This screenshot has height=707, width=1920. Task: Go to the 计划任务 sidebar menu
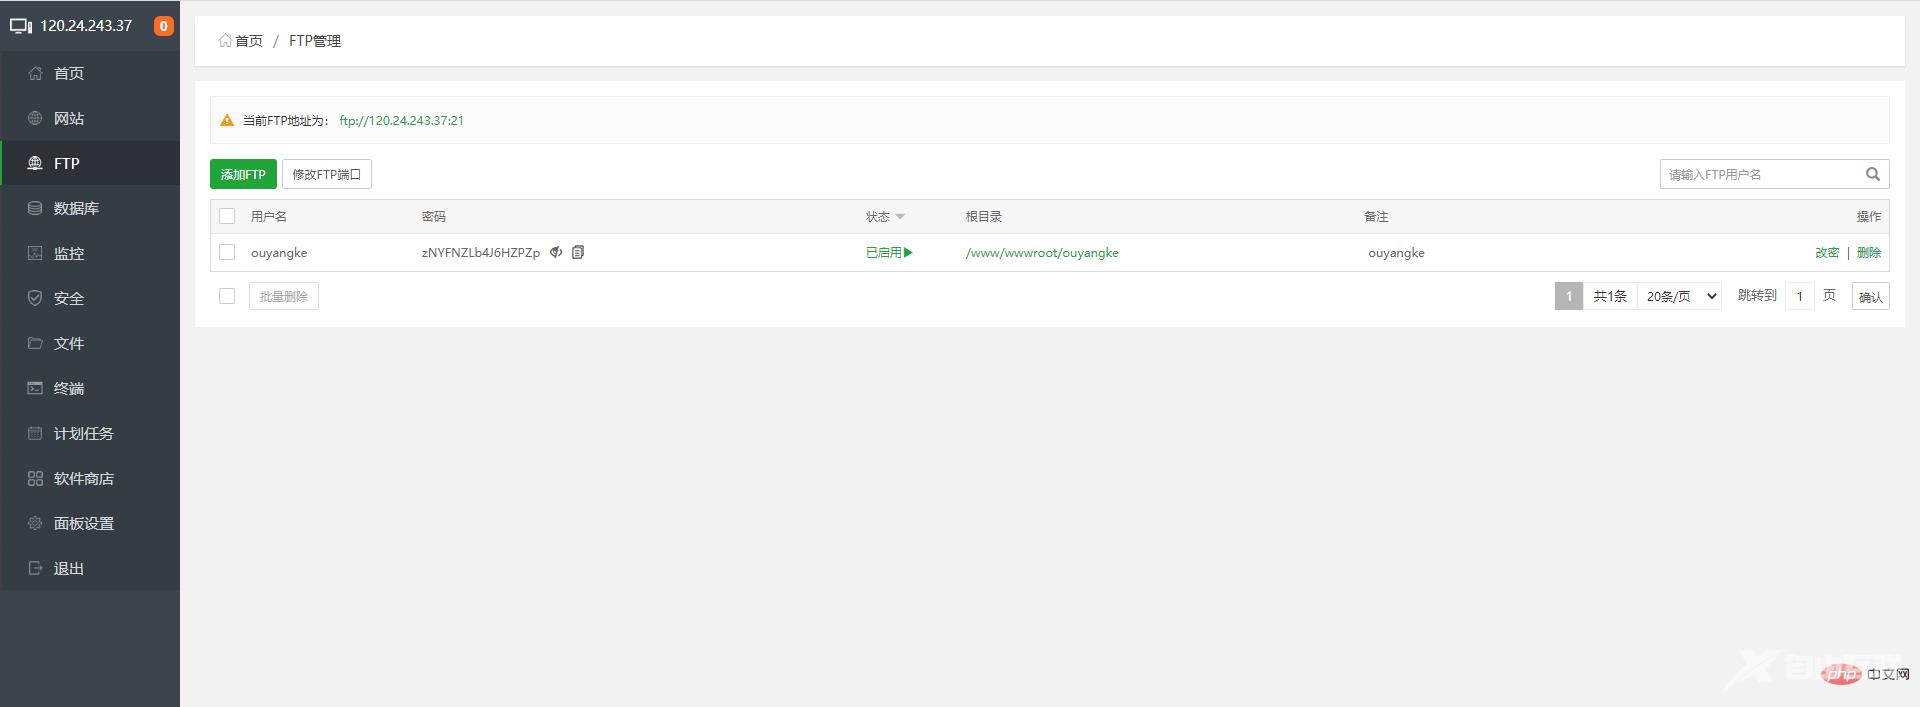point(84,433)
